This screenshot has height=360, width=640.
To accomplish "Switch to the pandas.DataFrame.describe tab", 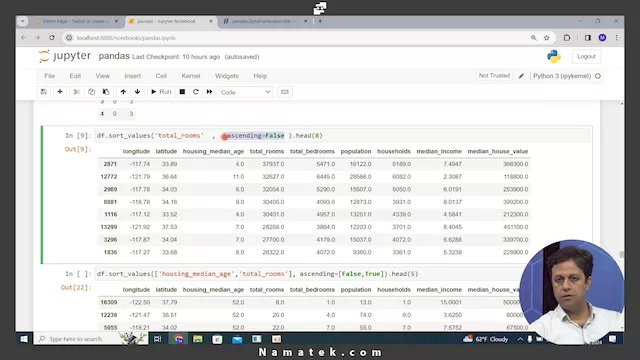I will [264, 21].
